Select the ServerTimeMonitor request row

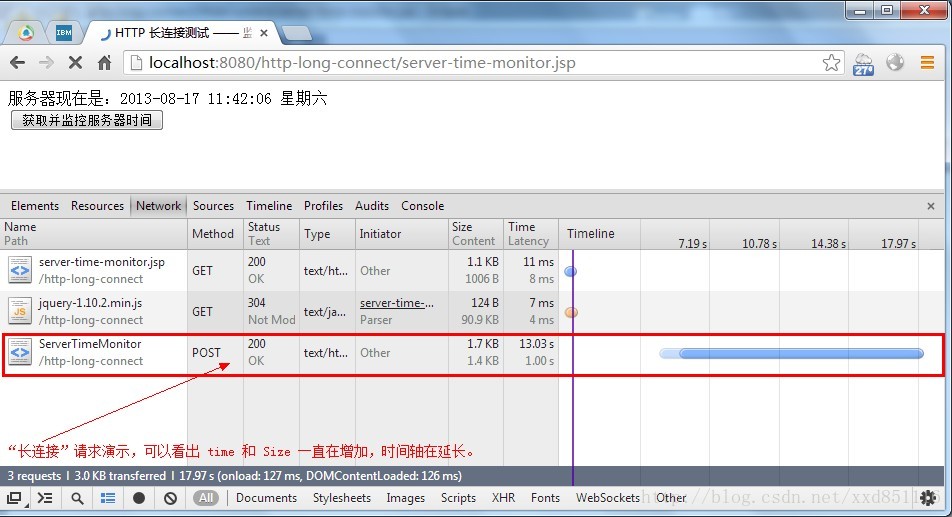[472, 353]
